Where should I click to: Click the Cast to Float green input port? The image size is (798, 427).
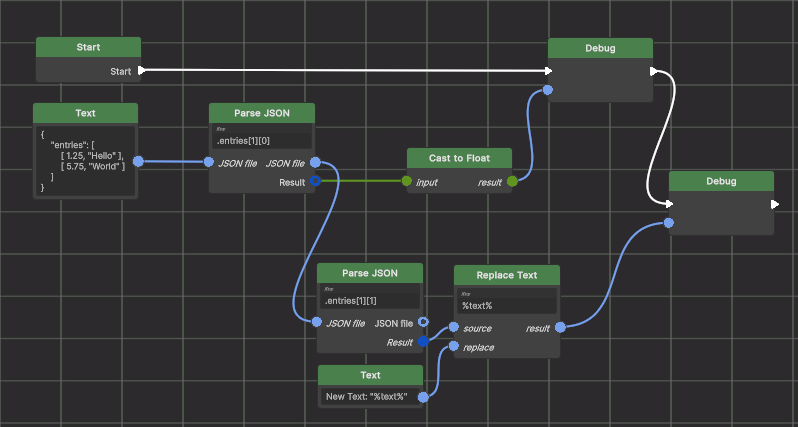(x=407, y=182)
